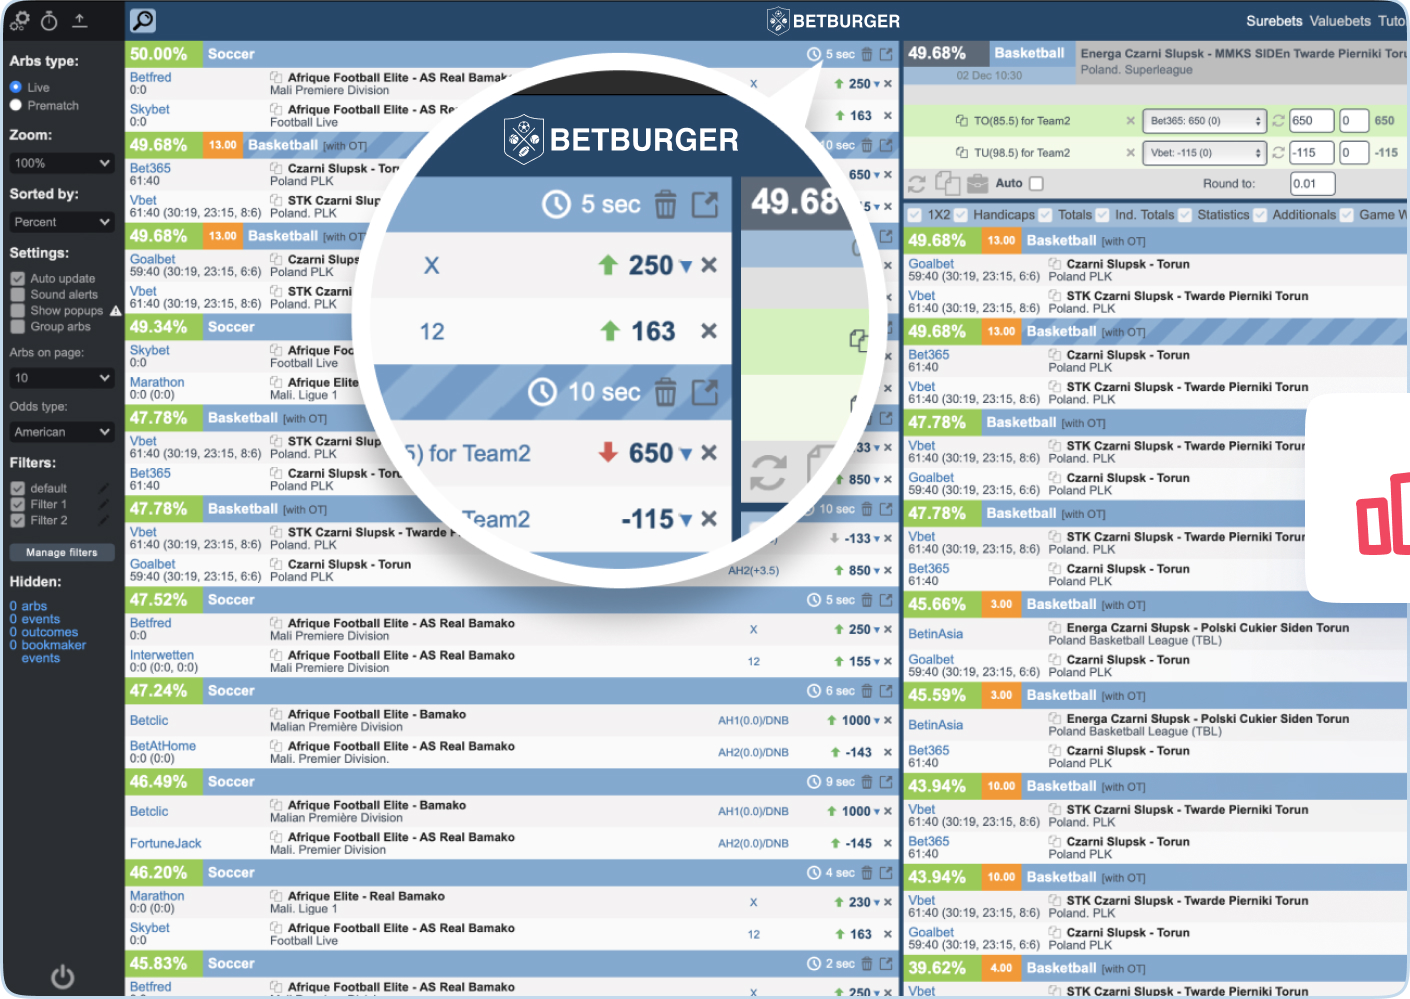1410x999 pixels.
Task: Click the power icon in the sidebar
Action: pyautogui.click(x=62, y=976)
